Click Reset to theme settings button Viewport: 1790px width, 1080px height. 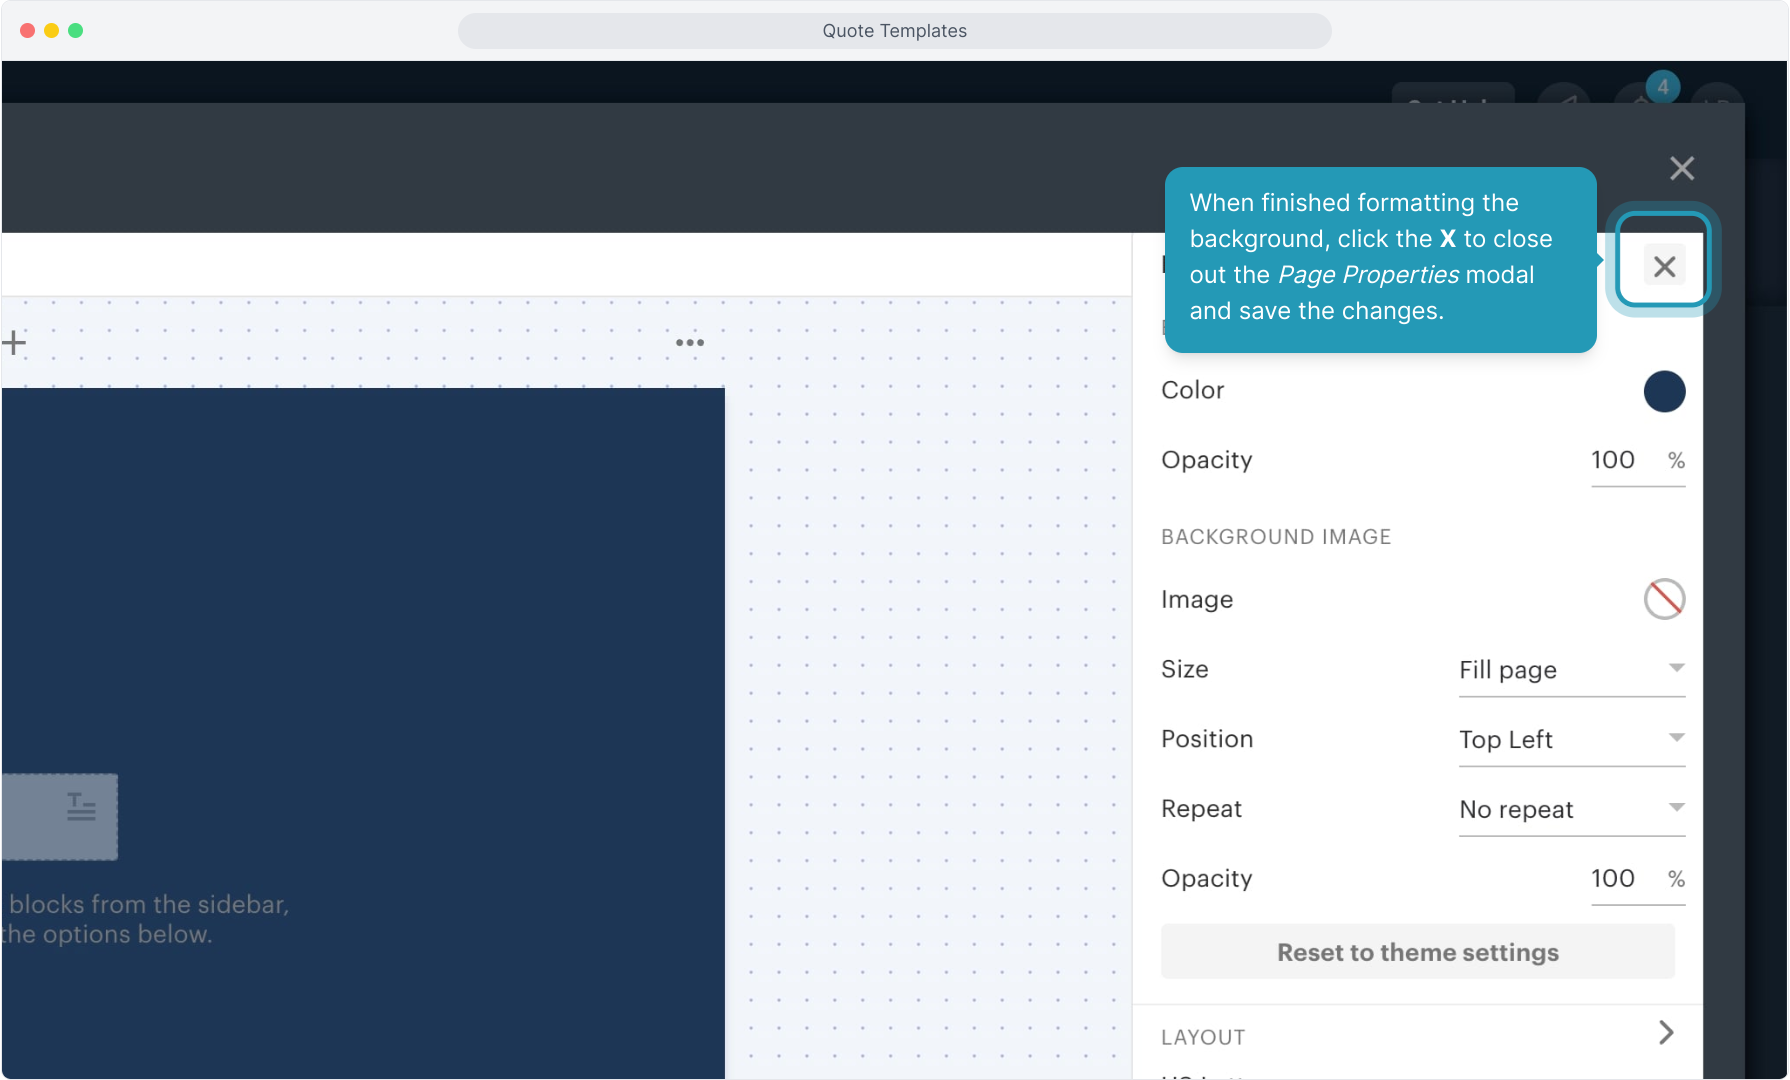(1418, 952)
